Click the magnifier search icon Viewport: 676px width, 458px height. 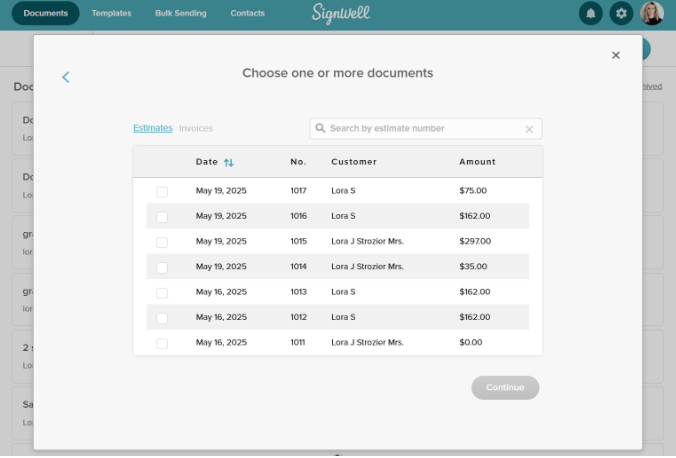click(x=320, y=128)
